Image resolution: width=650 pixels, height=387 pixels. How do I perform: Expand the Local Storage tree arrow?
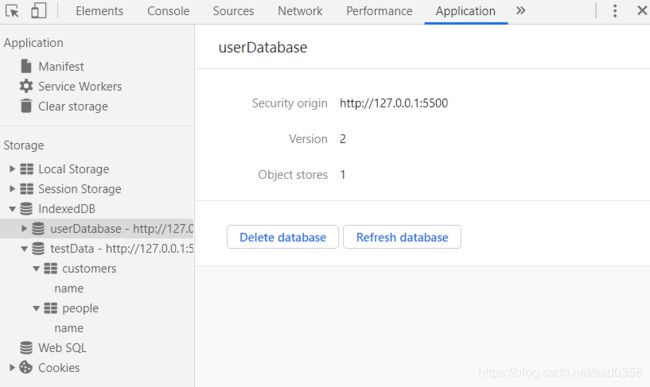[x=12, y=169]
